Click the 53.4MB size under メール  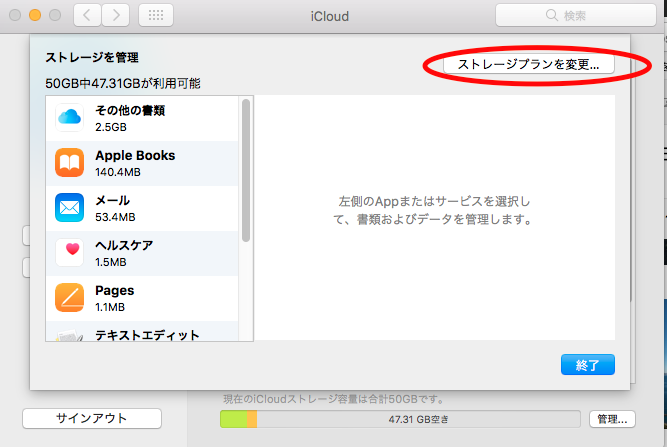coord(115,217)
